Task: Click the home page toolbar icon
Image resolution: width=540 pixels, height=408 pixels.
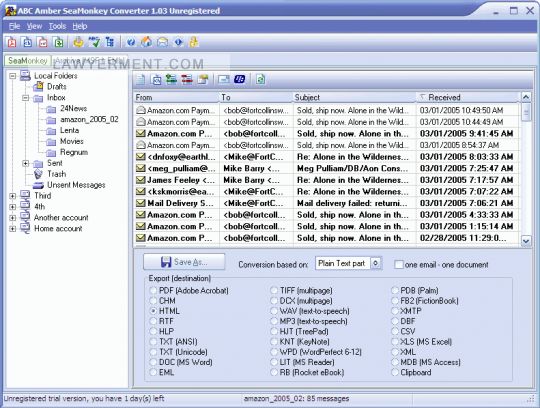Action: [147, 42]
